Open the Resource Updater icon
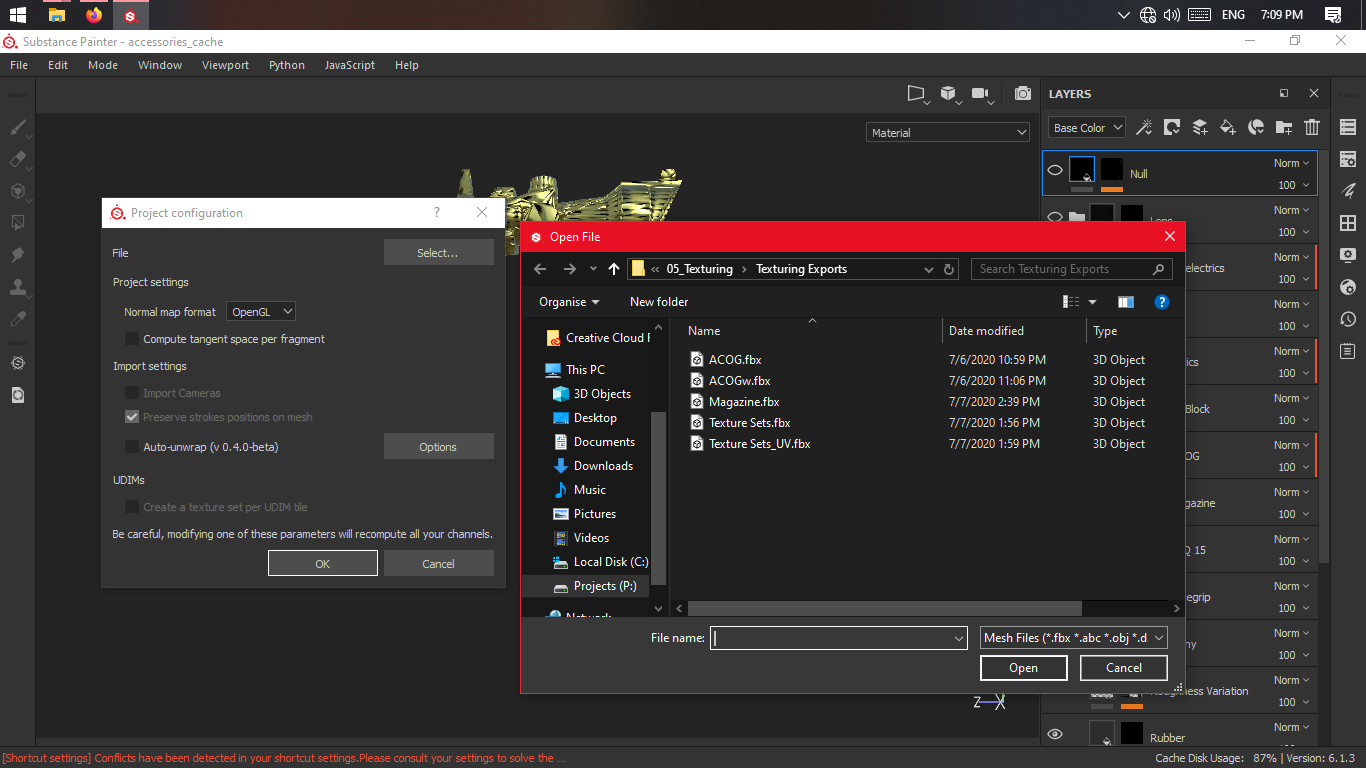 pos(17,395)
